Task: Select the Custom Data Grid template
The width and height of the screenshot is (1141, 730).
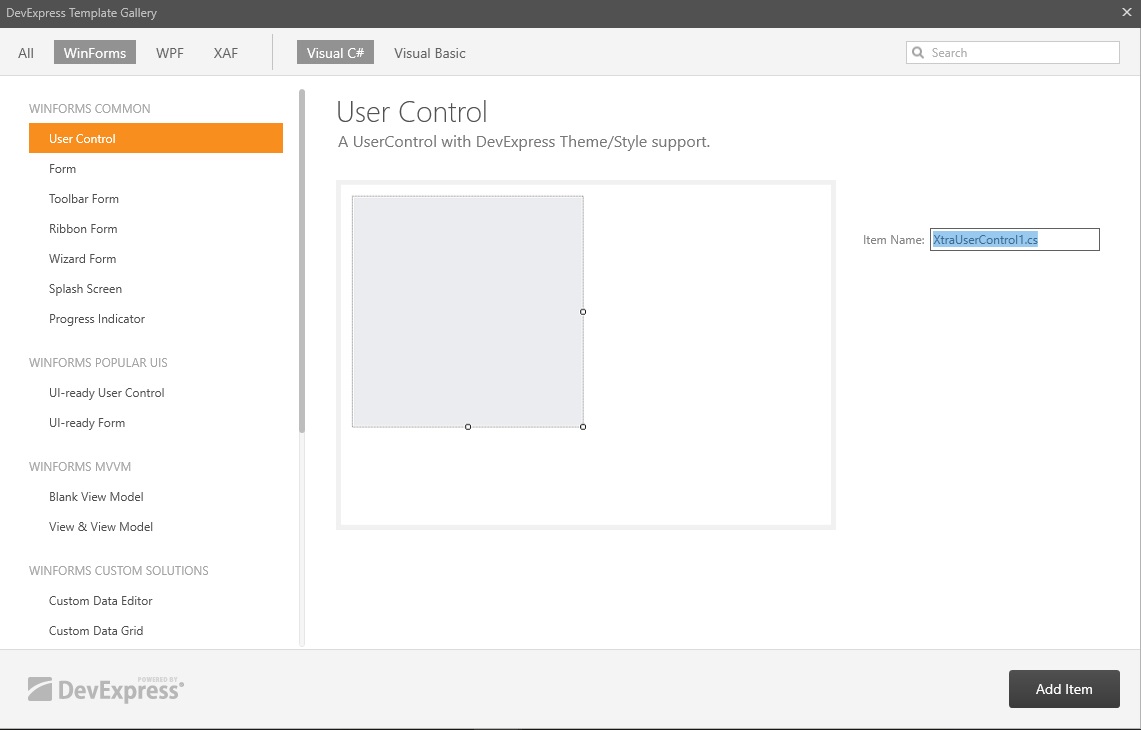Action: click(x=156, y=631)
